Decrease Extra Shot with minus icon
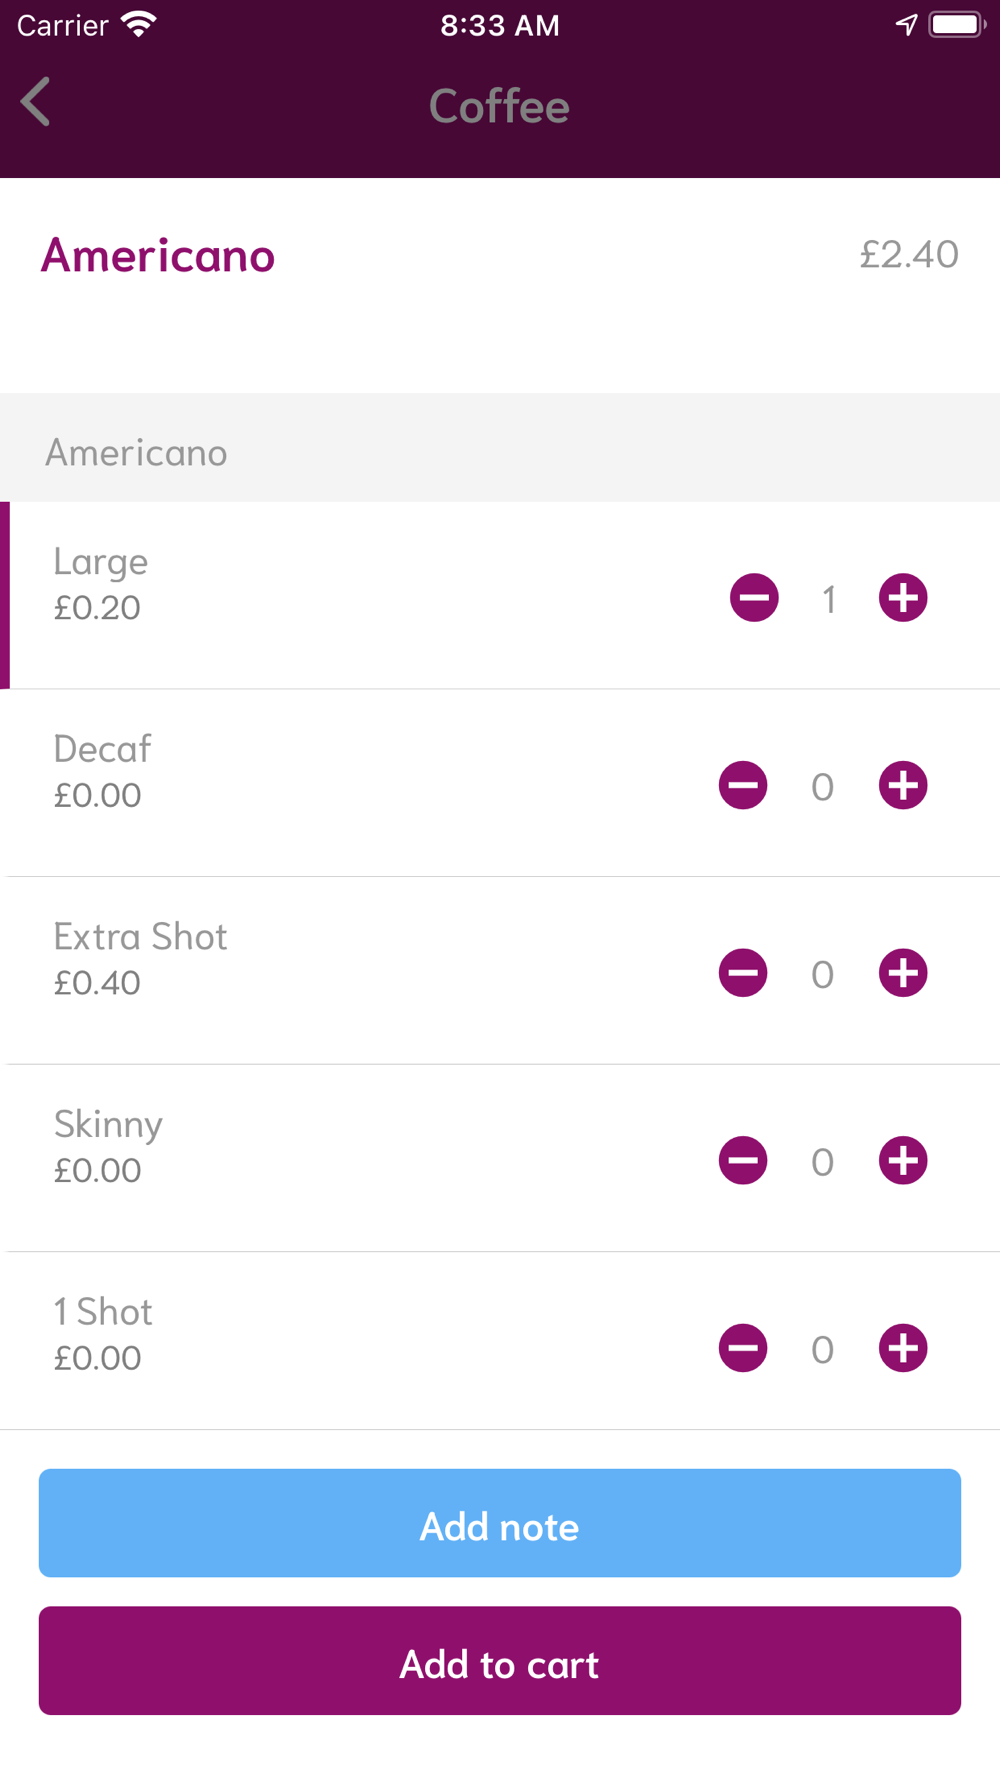Viewport: 1000px width, 1778px height. 743,973
